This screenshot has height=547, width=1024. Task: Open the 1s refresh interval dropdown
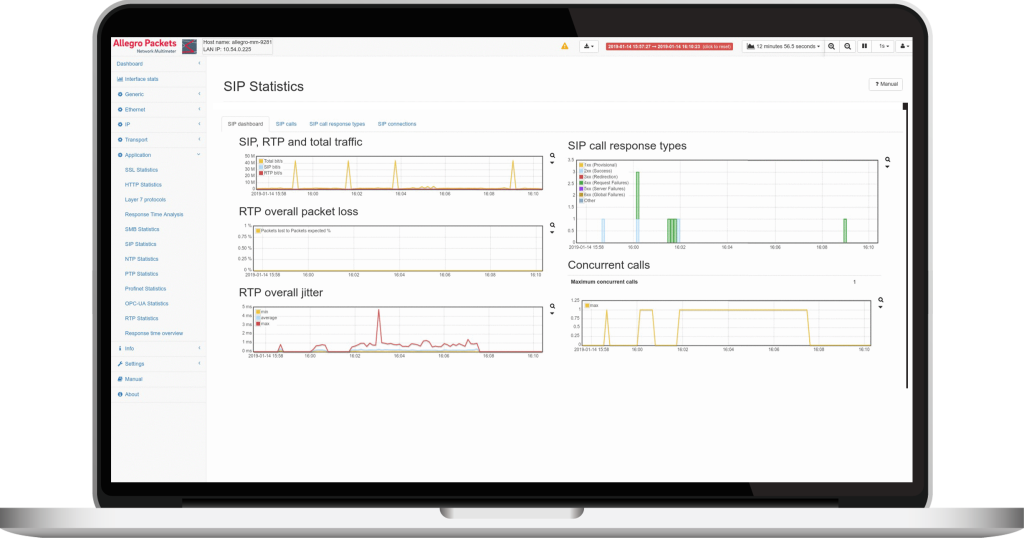pos(883,46)
